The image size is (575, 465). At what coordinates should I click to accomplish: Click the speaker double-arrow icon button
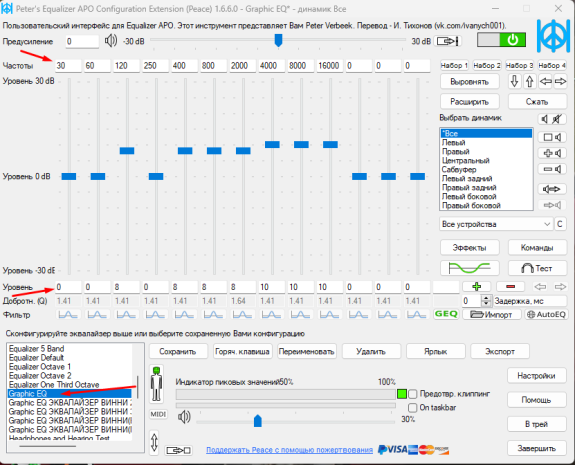(552, 189)
